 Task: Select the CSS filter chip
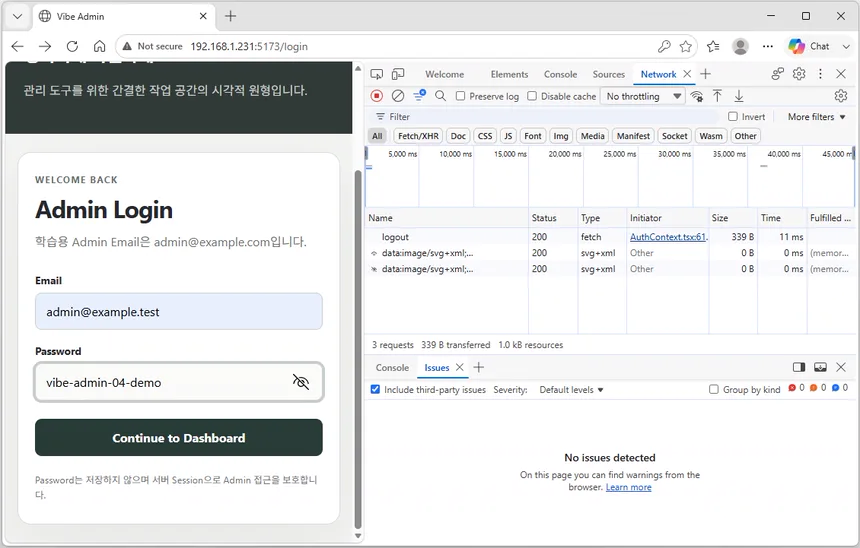485,136
